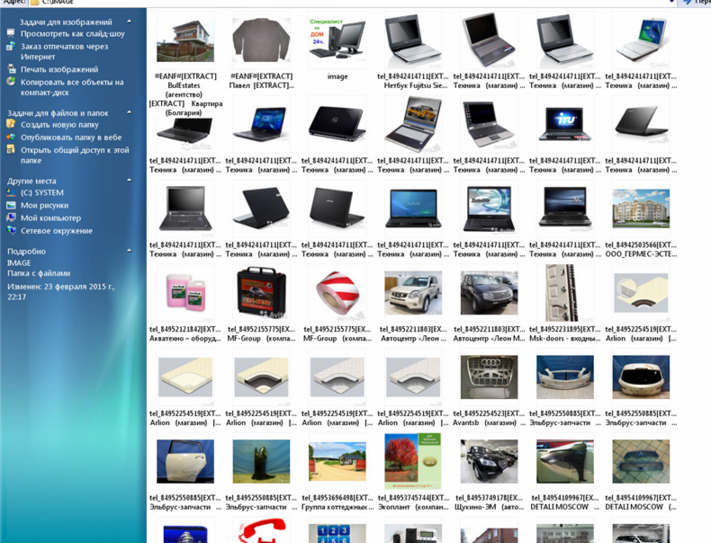Click the 'Папка с файлами' details text
The image size is (711, 543).
tap(39, 273)
